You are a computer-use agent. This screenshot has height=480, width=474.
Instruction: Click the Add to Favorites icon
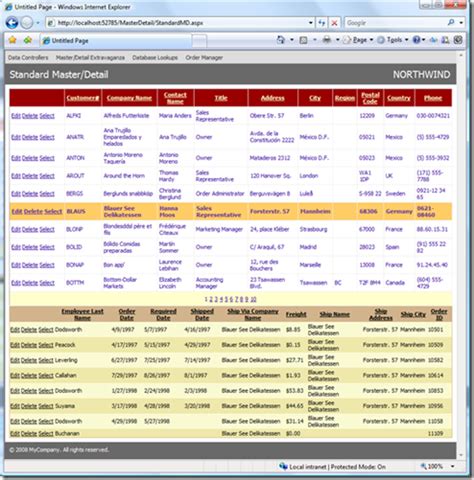pyautogui.click(x=28, y=40)
